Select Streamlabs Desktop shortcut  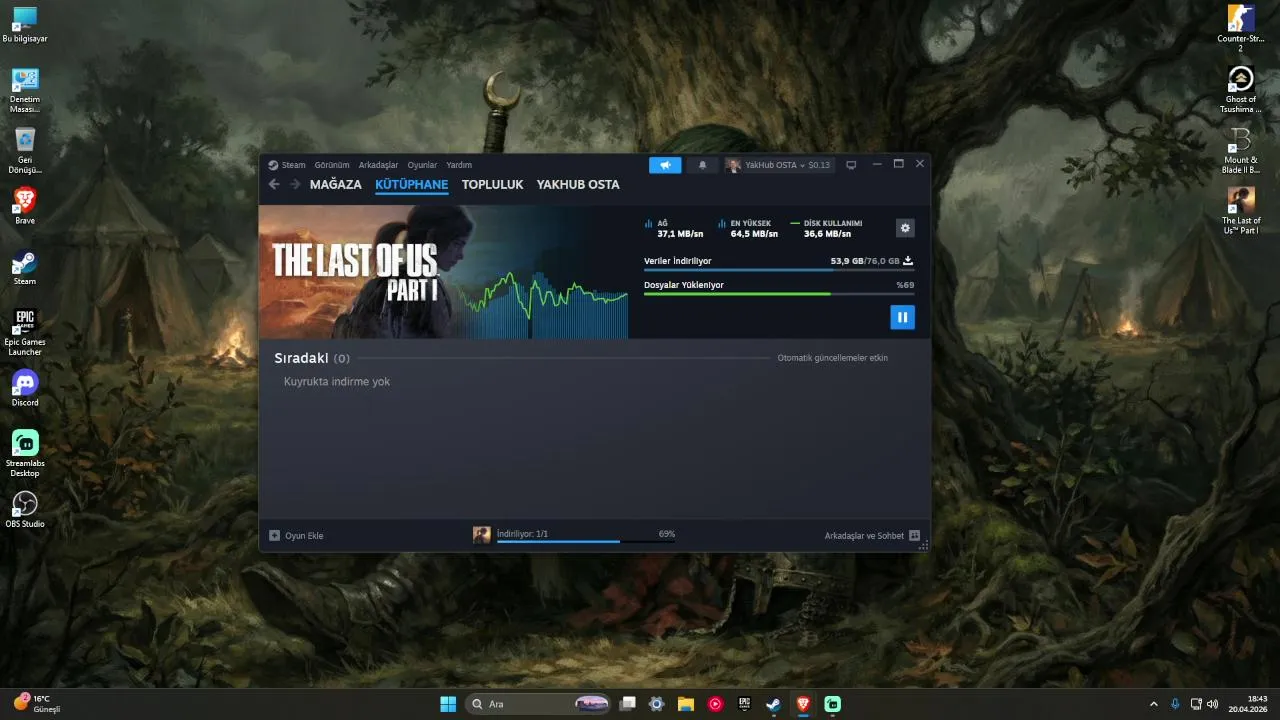tap(25, 454)
